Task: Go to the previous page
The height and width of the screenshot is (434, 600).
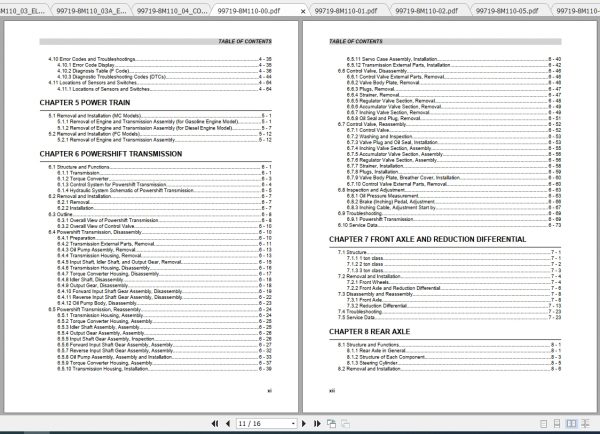Action: pyautogui.click(x=228, y=424)
